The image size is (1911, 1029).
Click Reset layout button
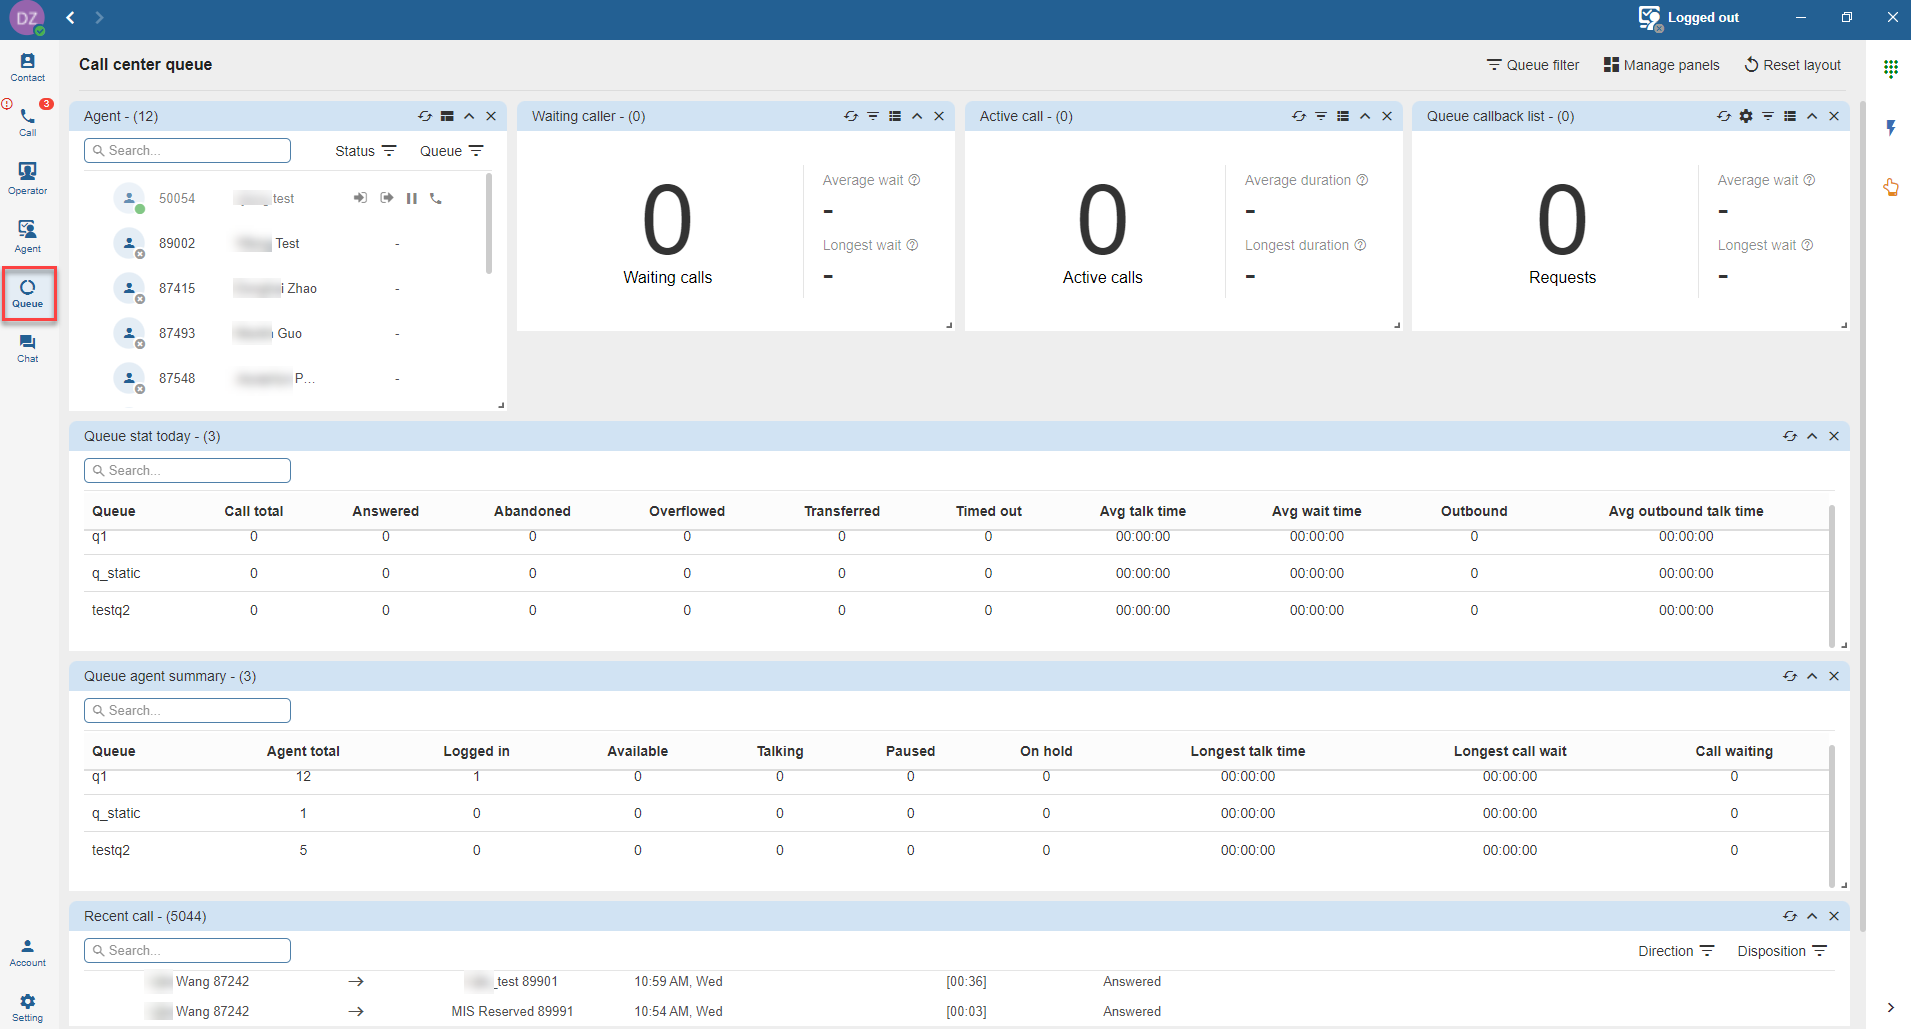[1792, 65]
